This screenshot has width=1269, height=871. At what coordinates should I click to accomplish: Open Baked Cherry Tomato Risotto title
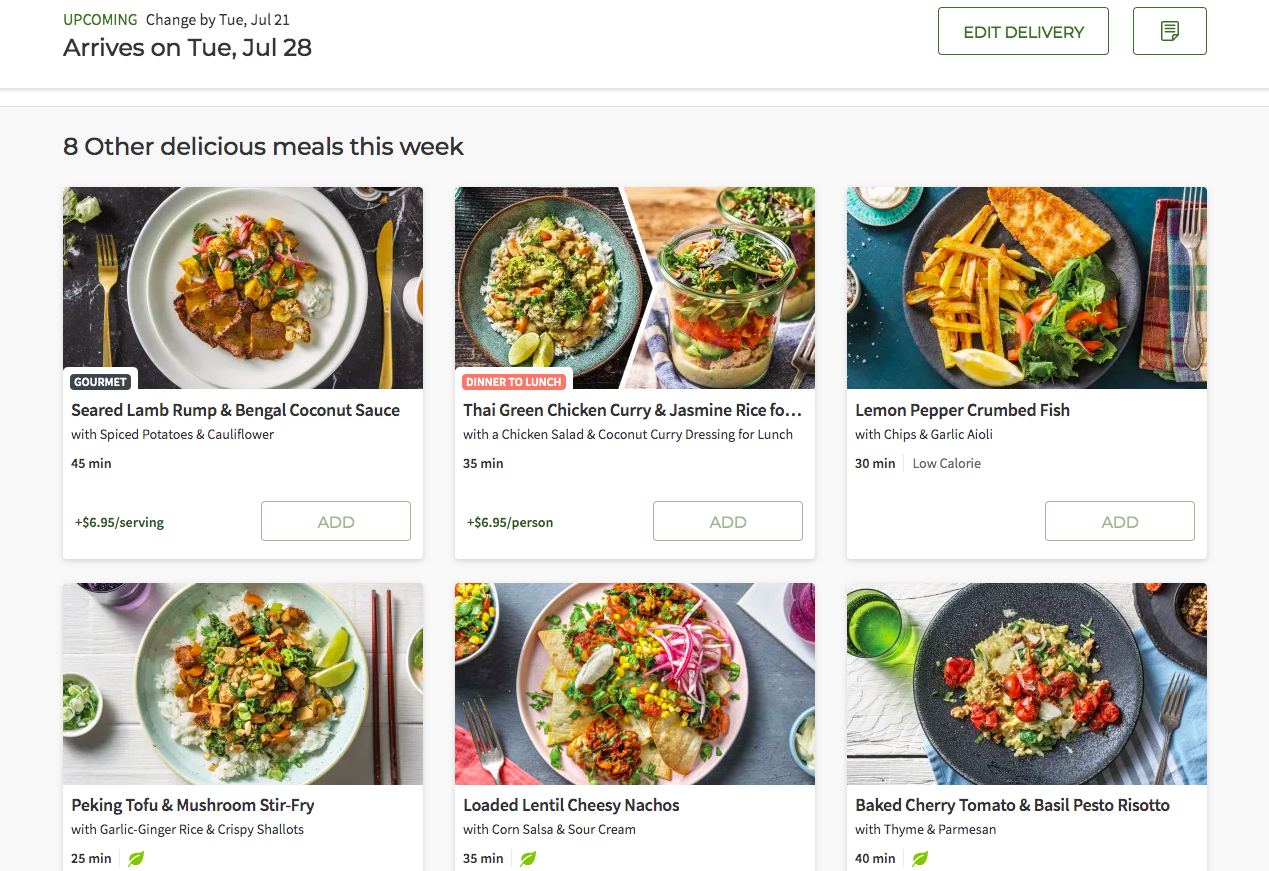coord(1012,805)
